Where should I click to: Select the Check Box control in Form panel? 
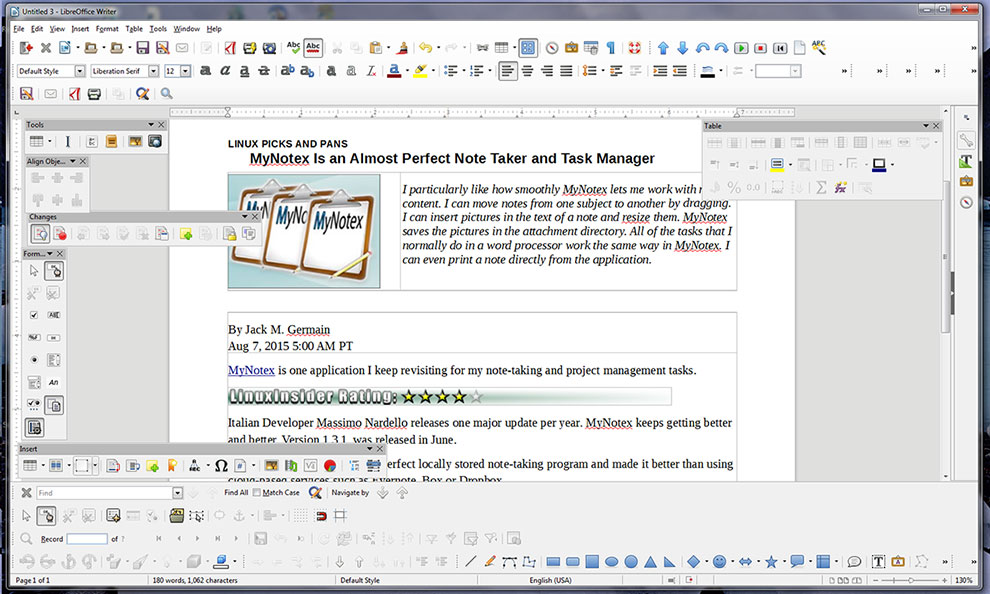34,315
